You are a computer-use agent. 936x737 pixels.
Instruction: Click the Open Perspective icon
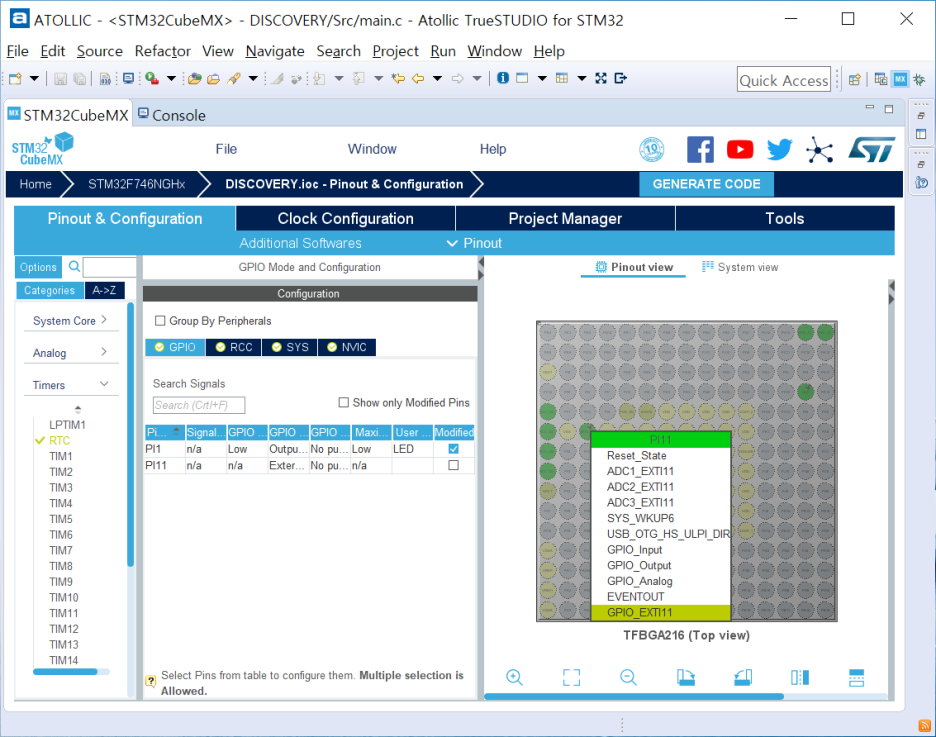(x=855, y=79)
